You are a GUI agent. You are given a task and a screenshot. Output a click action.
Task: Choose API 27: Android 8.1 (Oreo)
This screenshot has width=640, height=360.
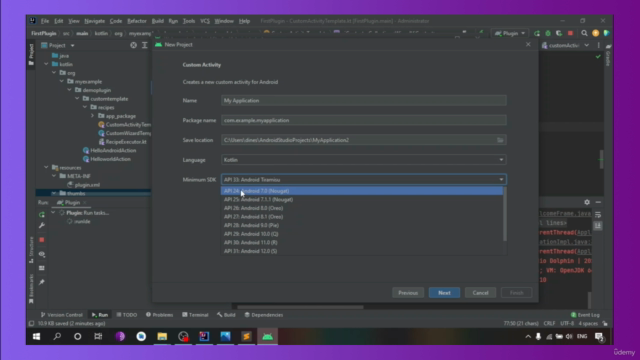pyautogui.click(x=362, y=217)
